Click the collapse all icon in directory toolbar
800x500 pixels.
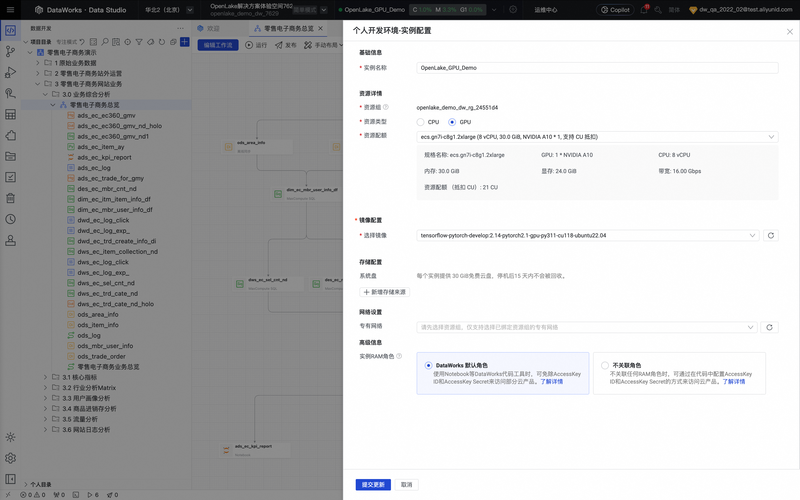[x=173, y=42]
